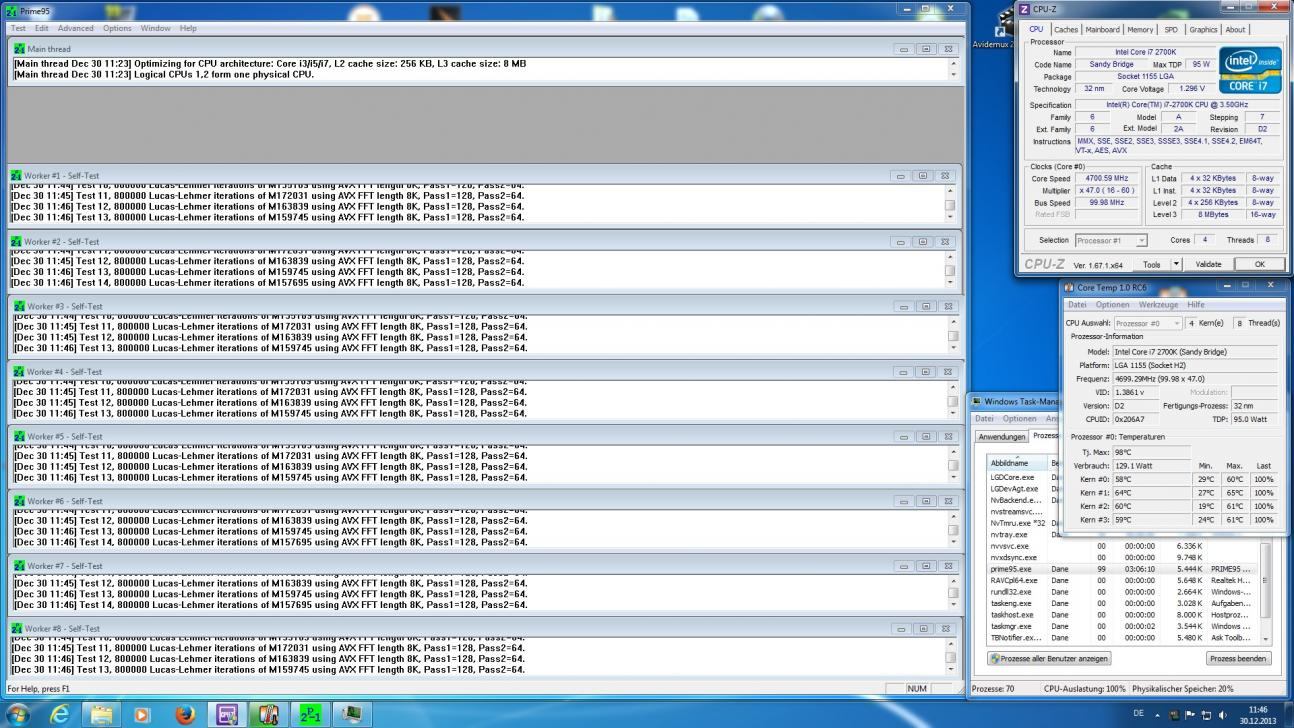Viewport: 1294px width, 728px height.
Task: Switch to the Memory tab in CPU-Z
Action: (x=1140, y=30)
